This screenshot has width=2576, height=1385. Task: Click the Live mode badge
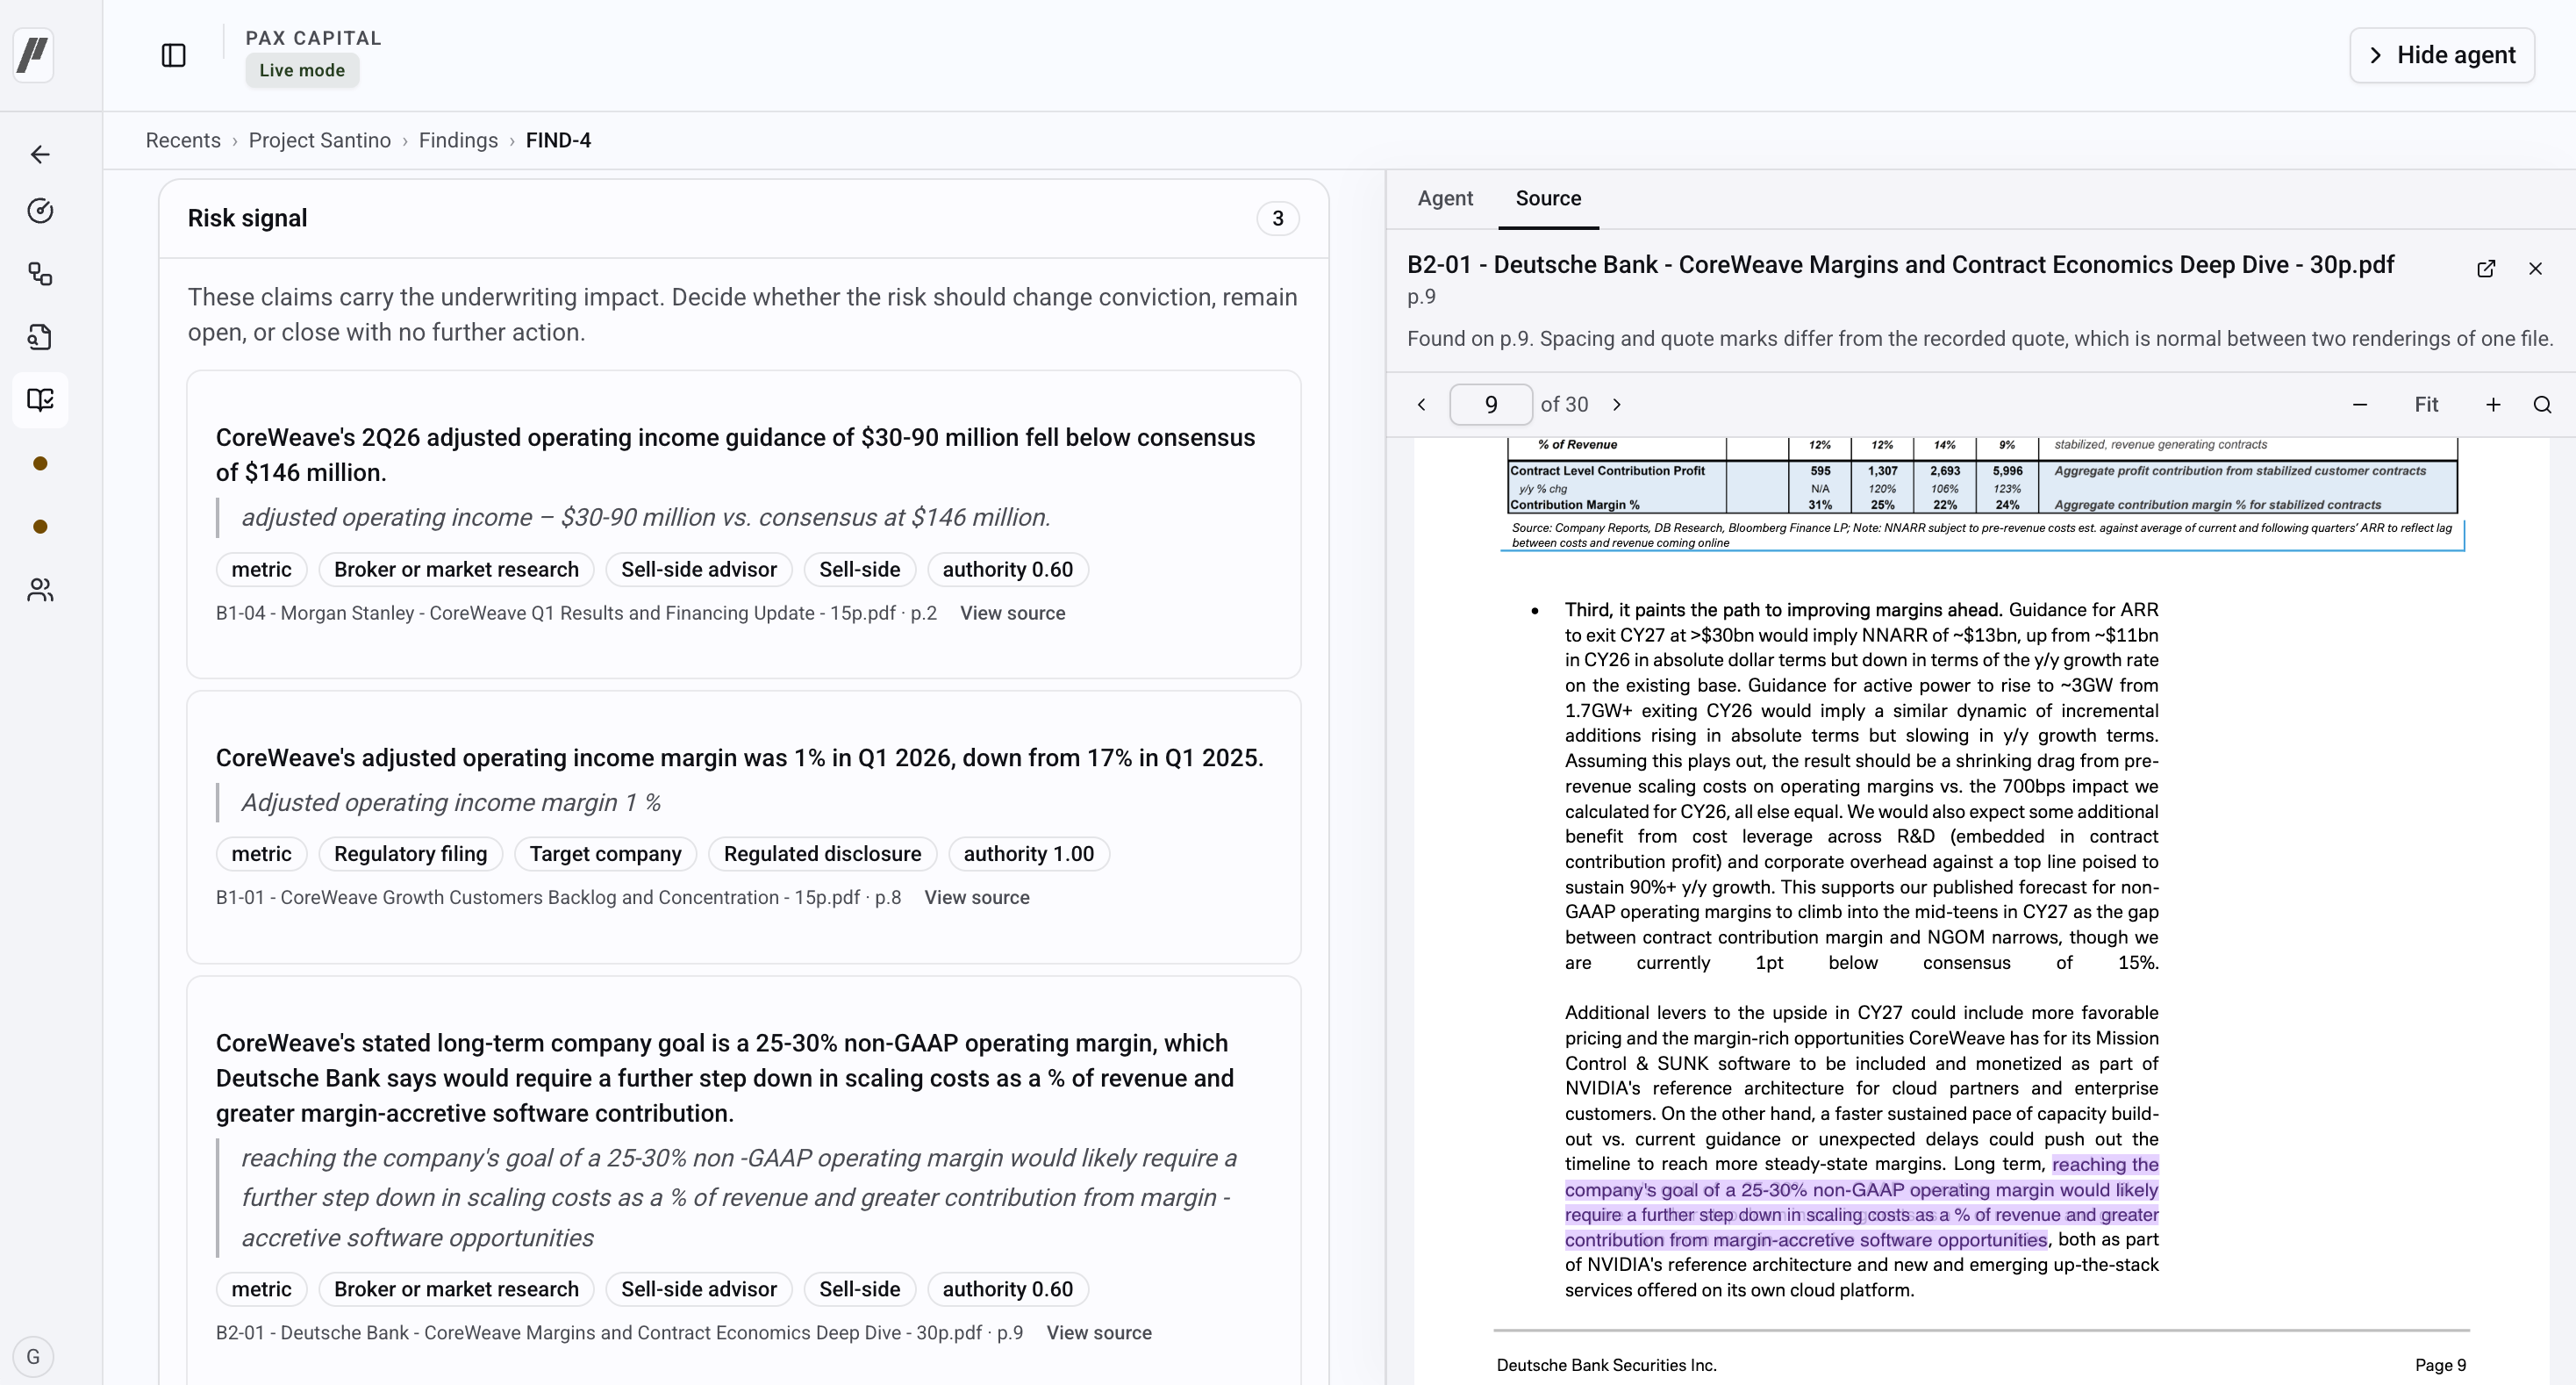click(x=302, y=70)
